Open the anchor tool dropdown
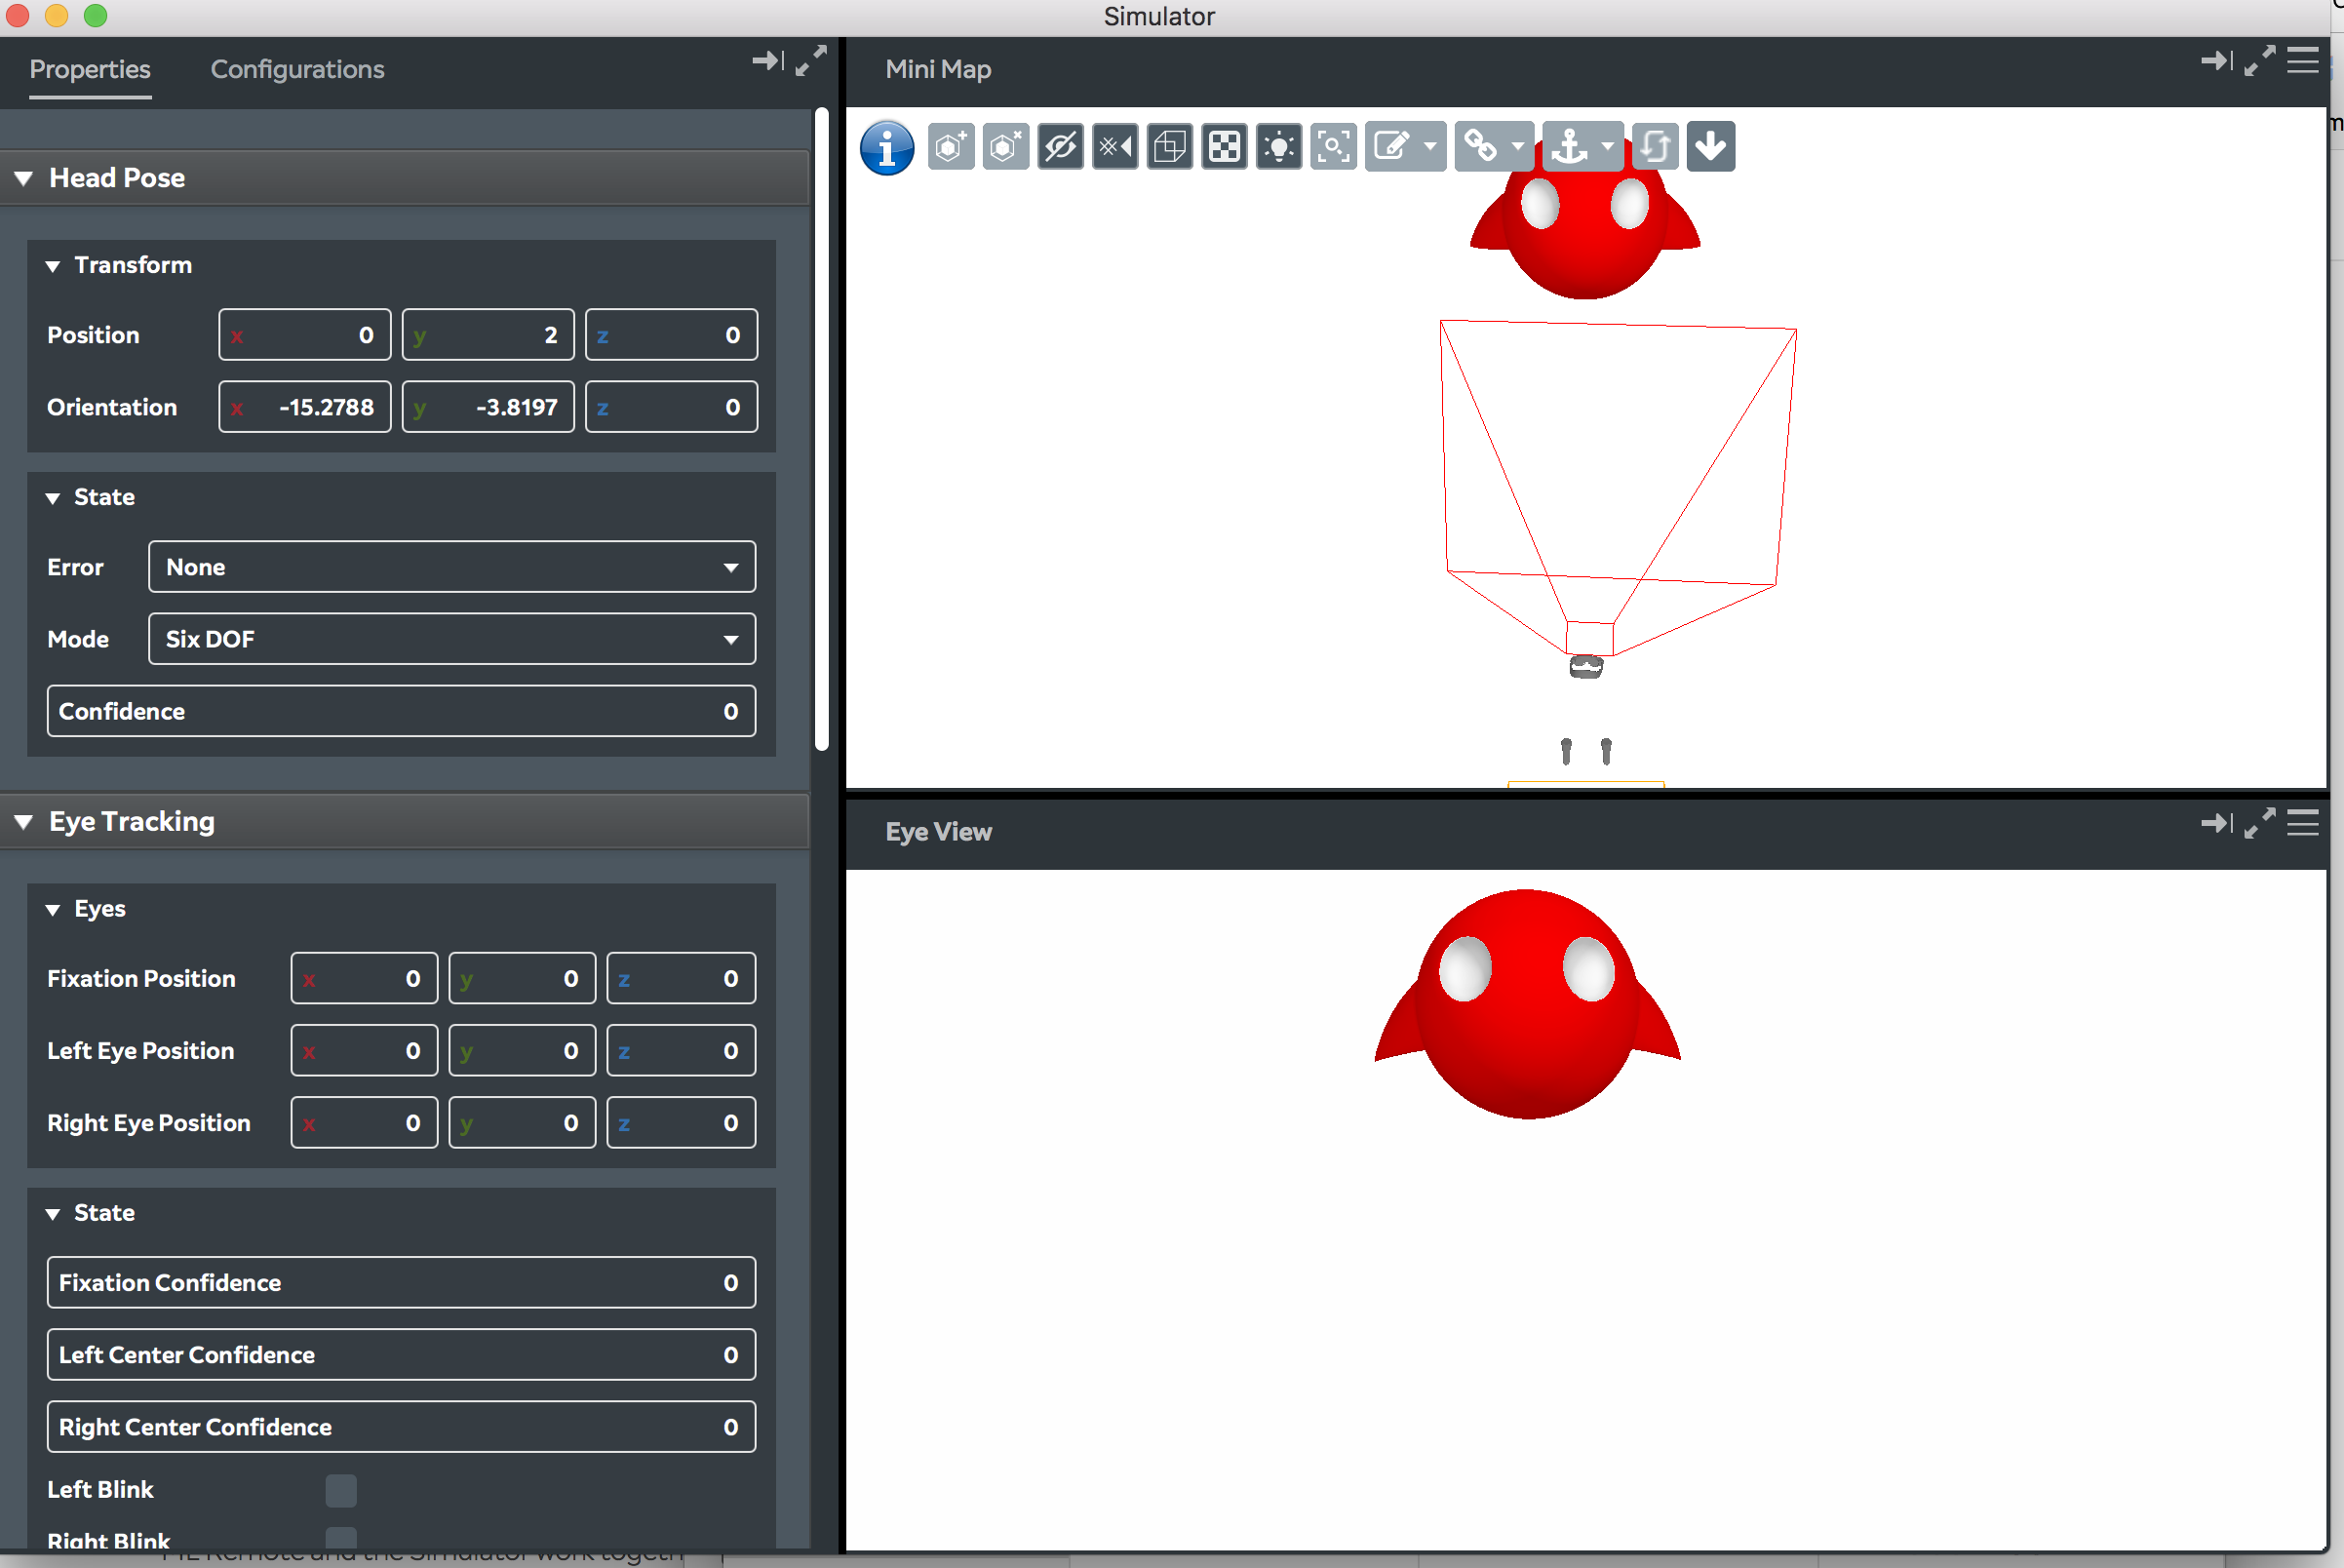 (x=1607, y=147)
